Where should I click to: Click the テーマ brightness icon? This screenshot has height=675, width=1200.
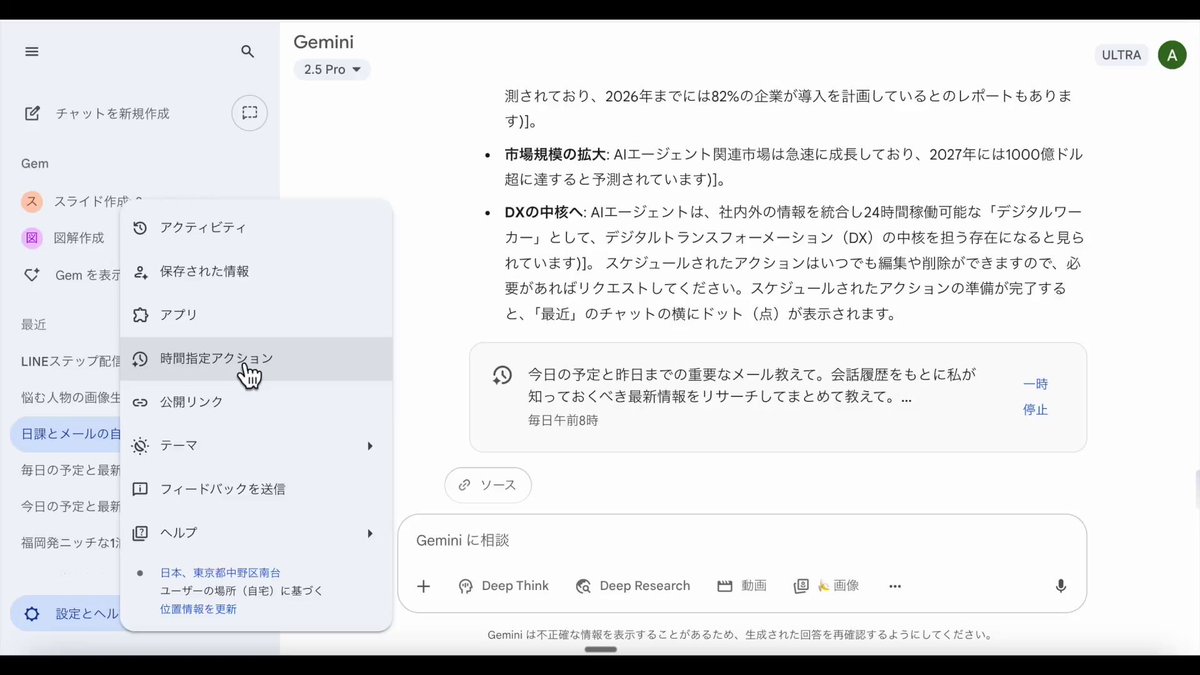(140, 445)
